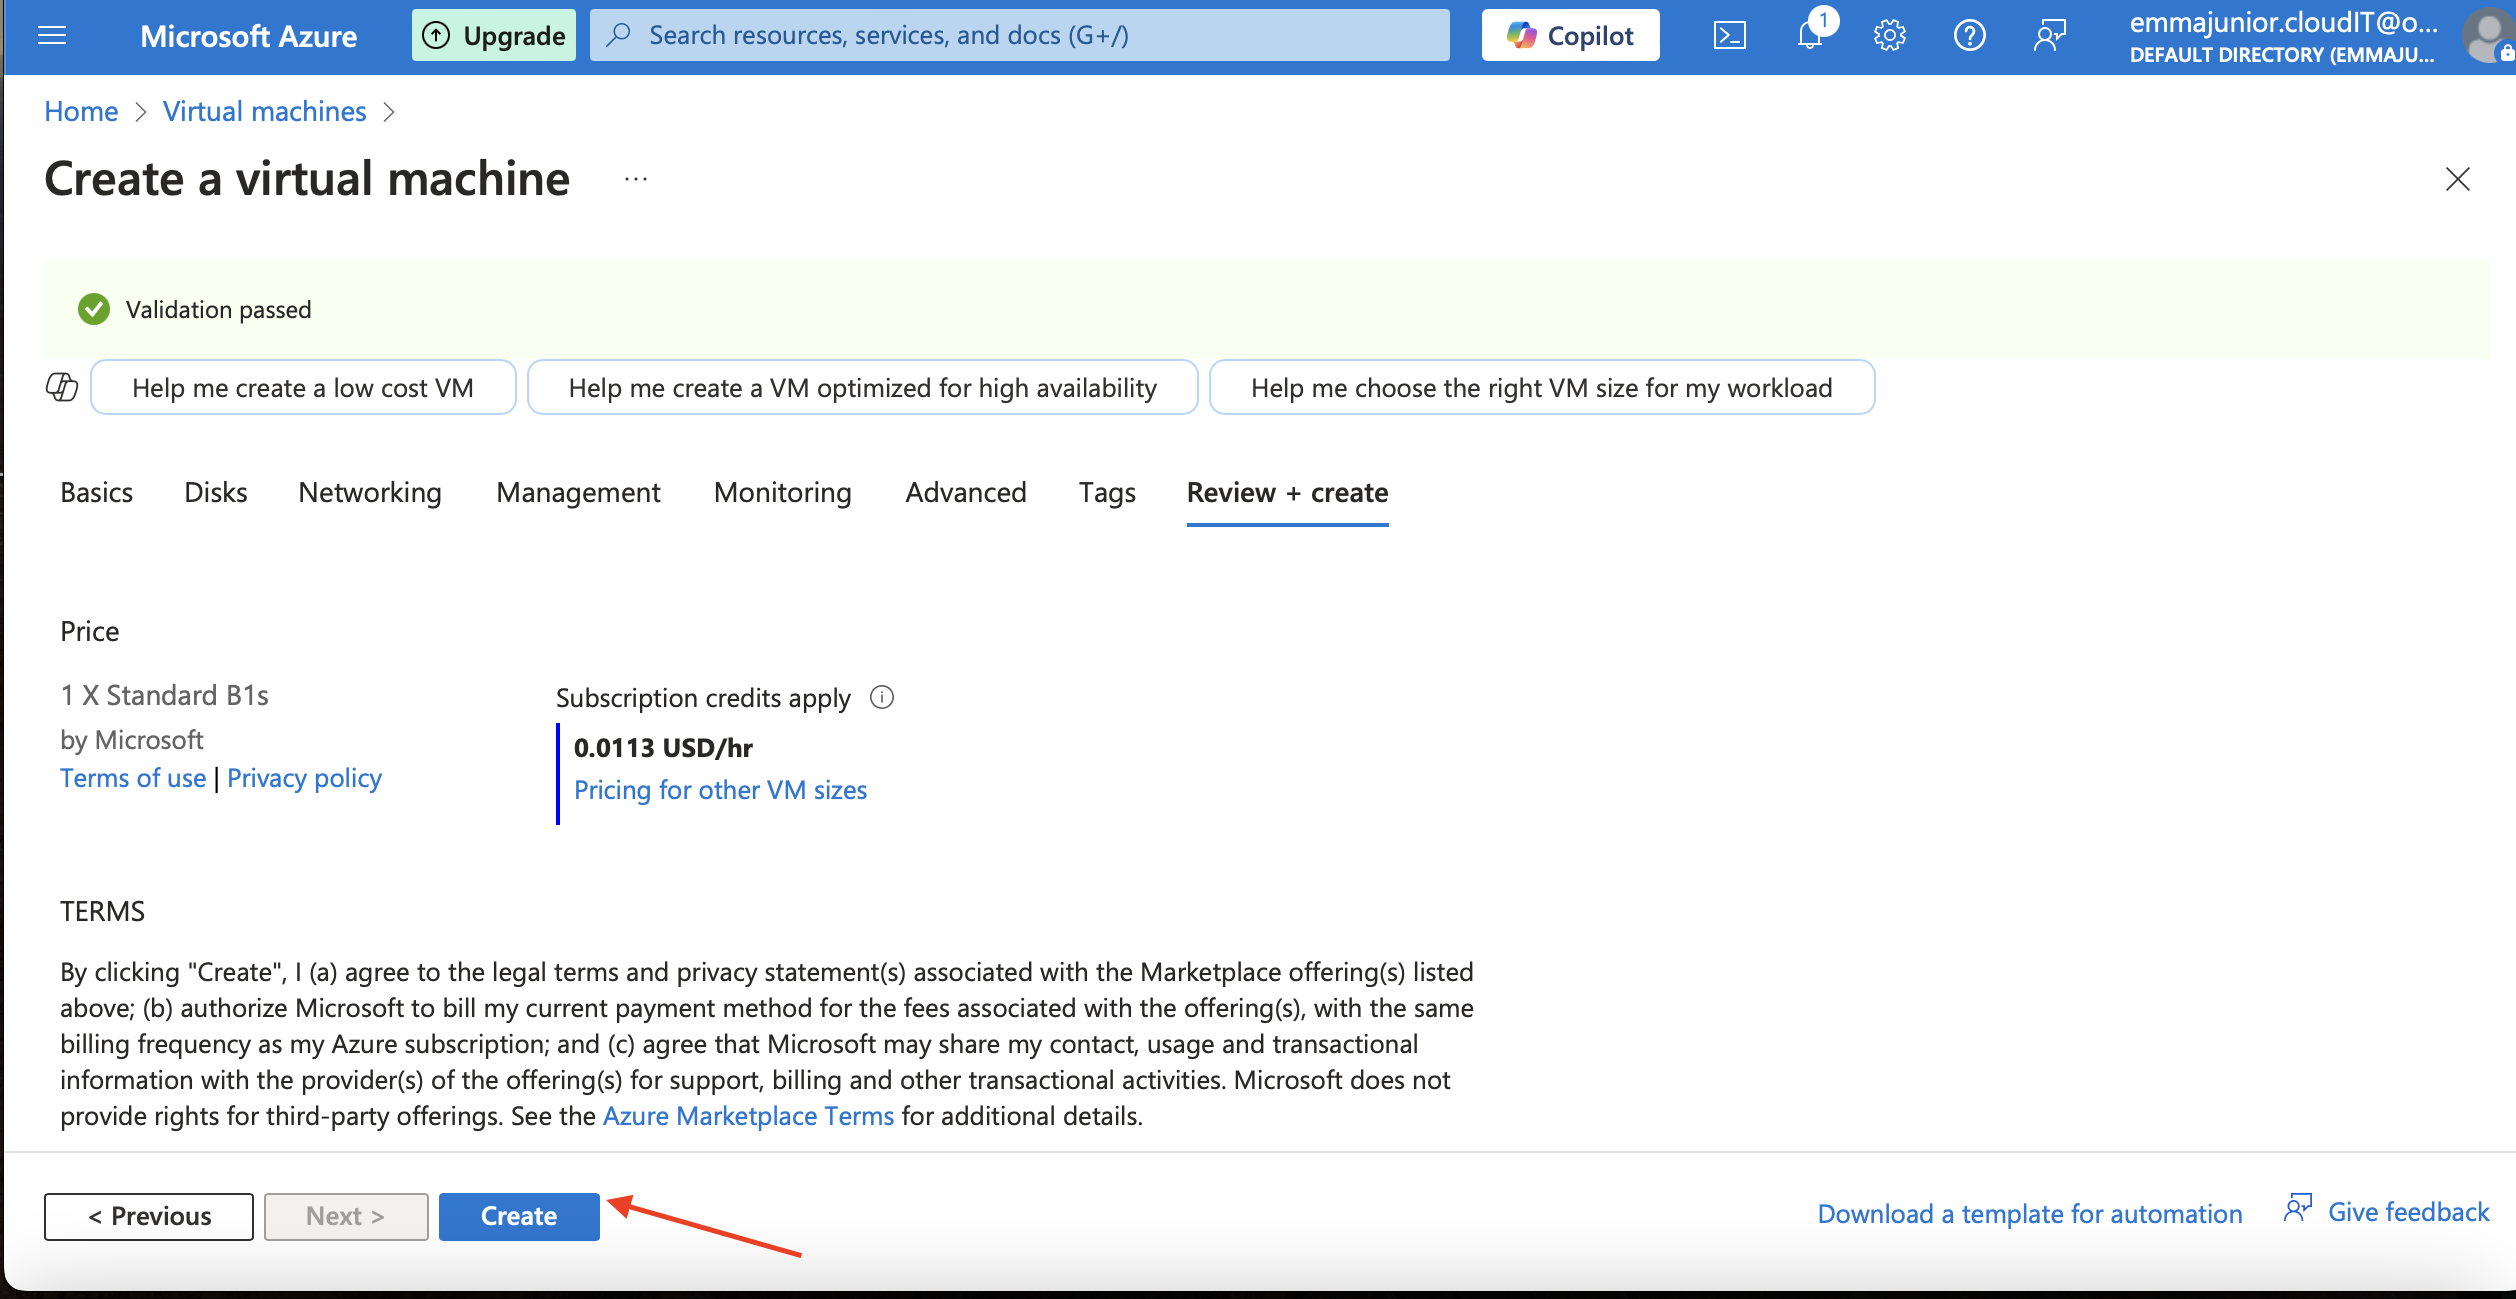Open the portal settings gear

(1889, 36)
